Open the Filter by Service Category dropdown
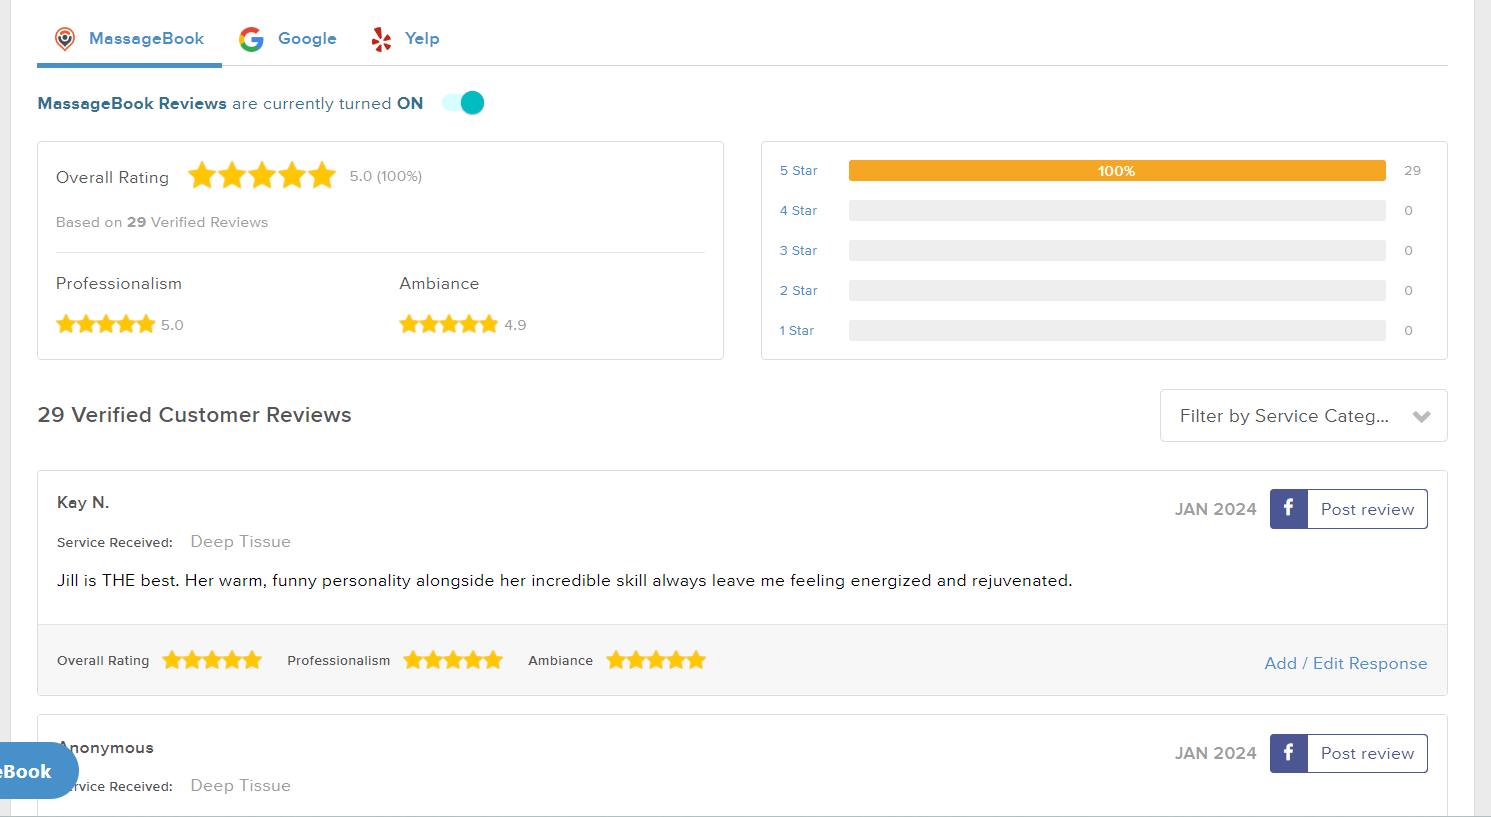Screen dimensions: 1491x817 tap(1303, 416)
